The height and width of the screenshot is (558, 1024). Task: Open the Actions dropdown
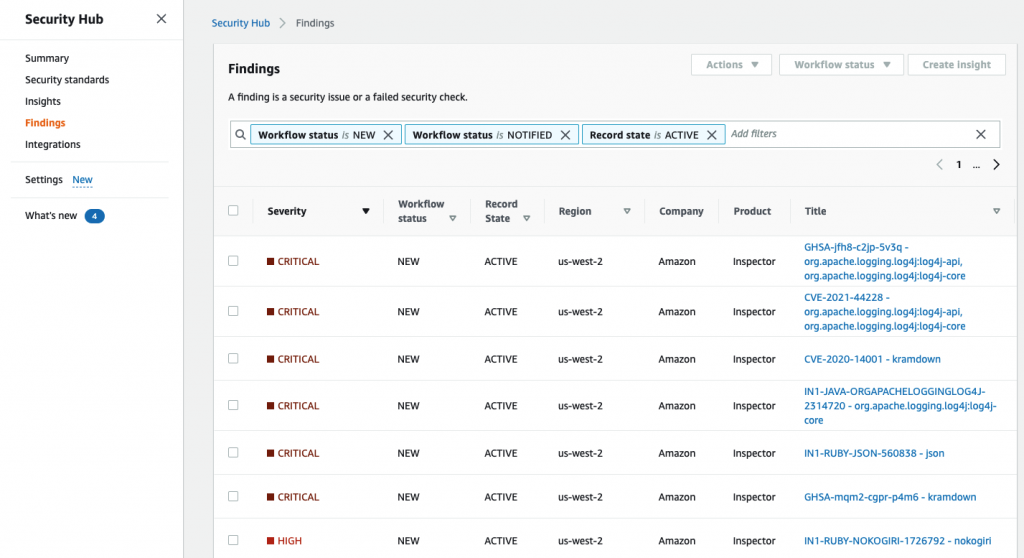tap(731, 65)
